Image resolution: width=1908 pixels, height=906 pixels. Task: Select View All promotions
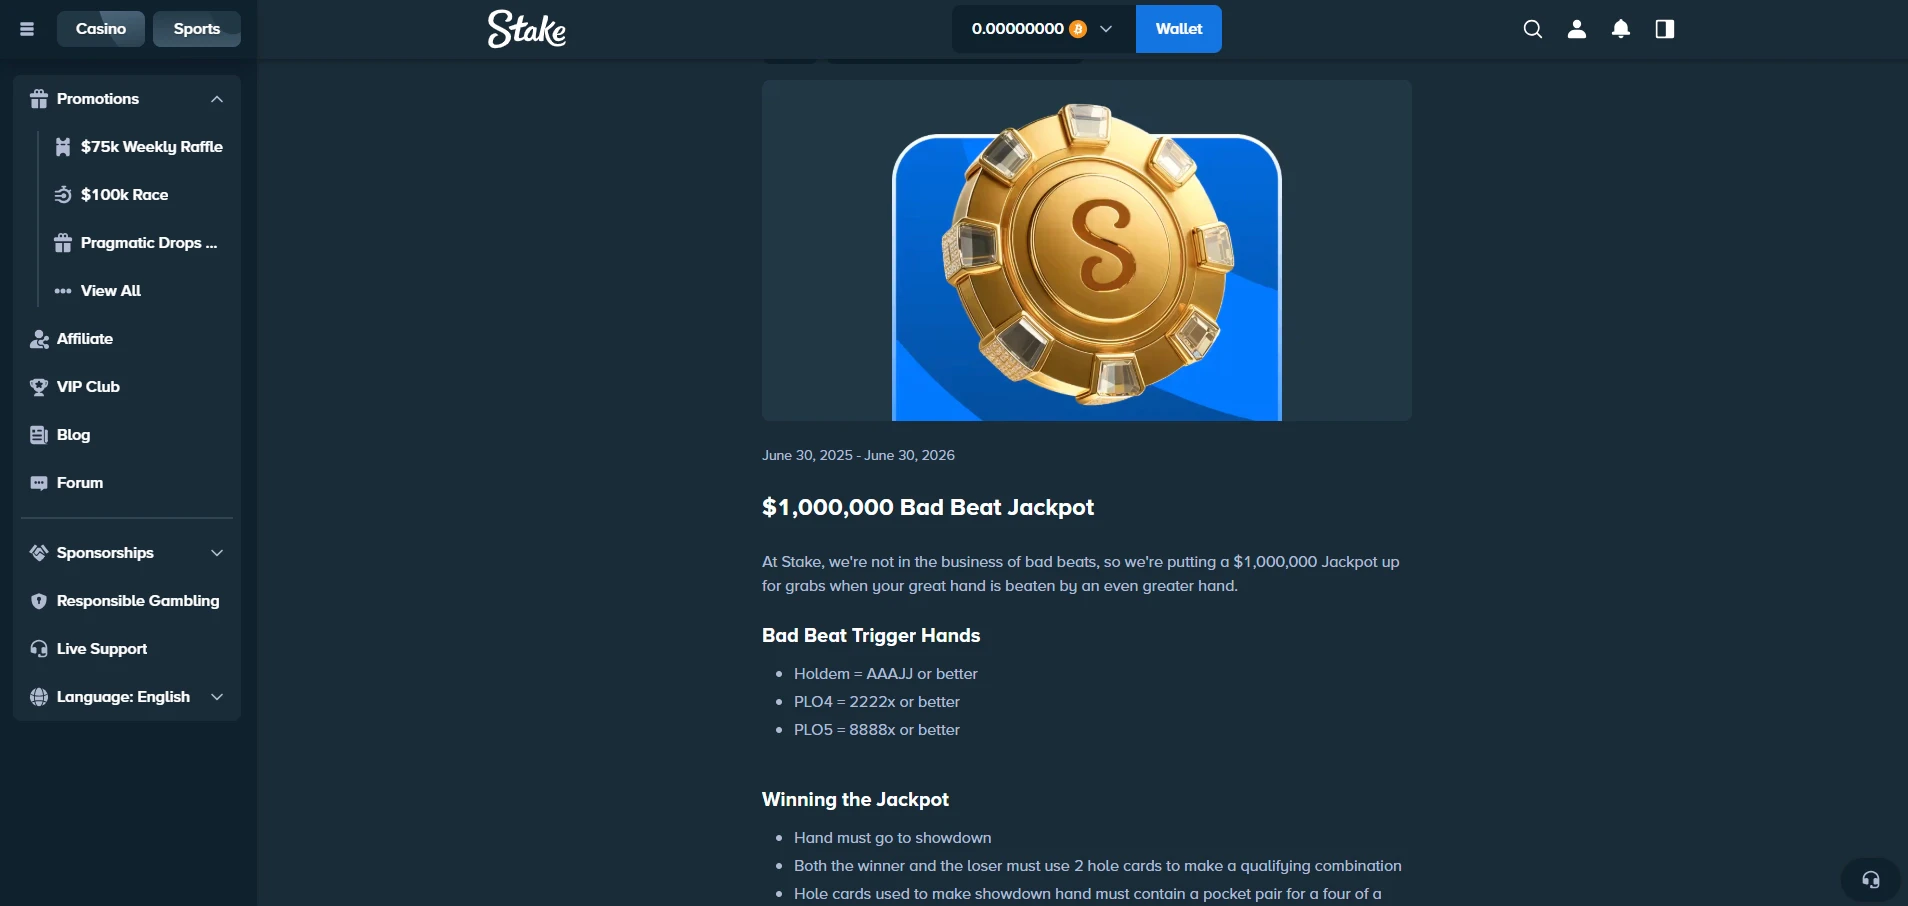click(139, 291)
